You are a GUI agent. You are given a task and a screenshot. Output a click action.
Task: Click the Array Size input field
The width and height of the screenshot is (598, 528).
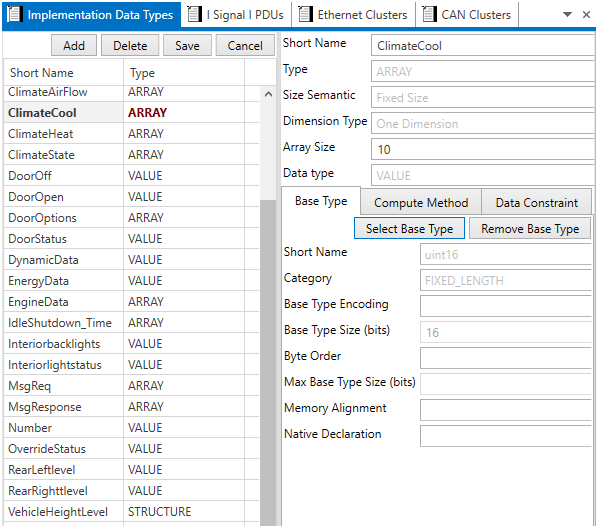[483, 149]
